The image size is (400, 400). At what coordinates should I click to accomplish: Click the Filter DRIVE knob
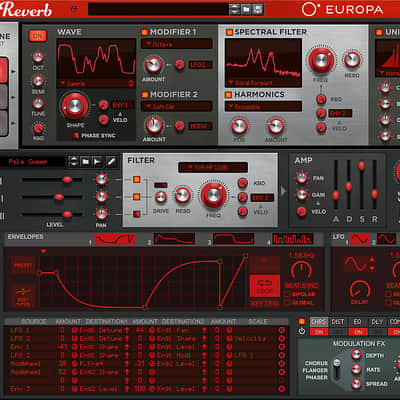click(x=161, y=197)
